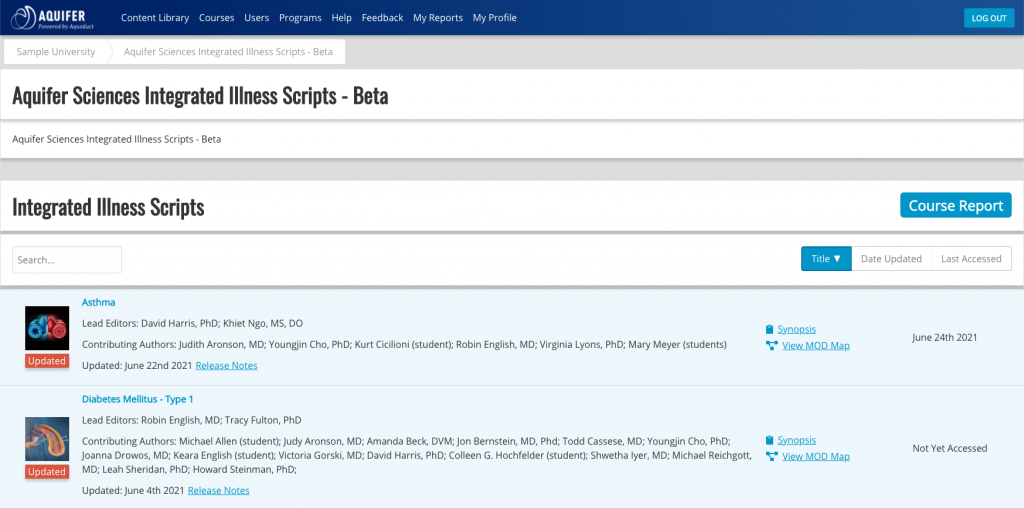Click the Diabetes Synopsis clipboard icon
The height and width of the screenshot is (508, 1024).
pyautogui.click(x=769, y=440)
